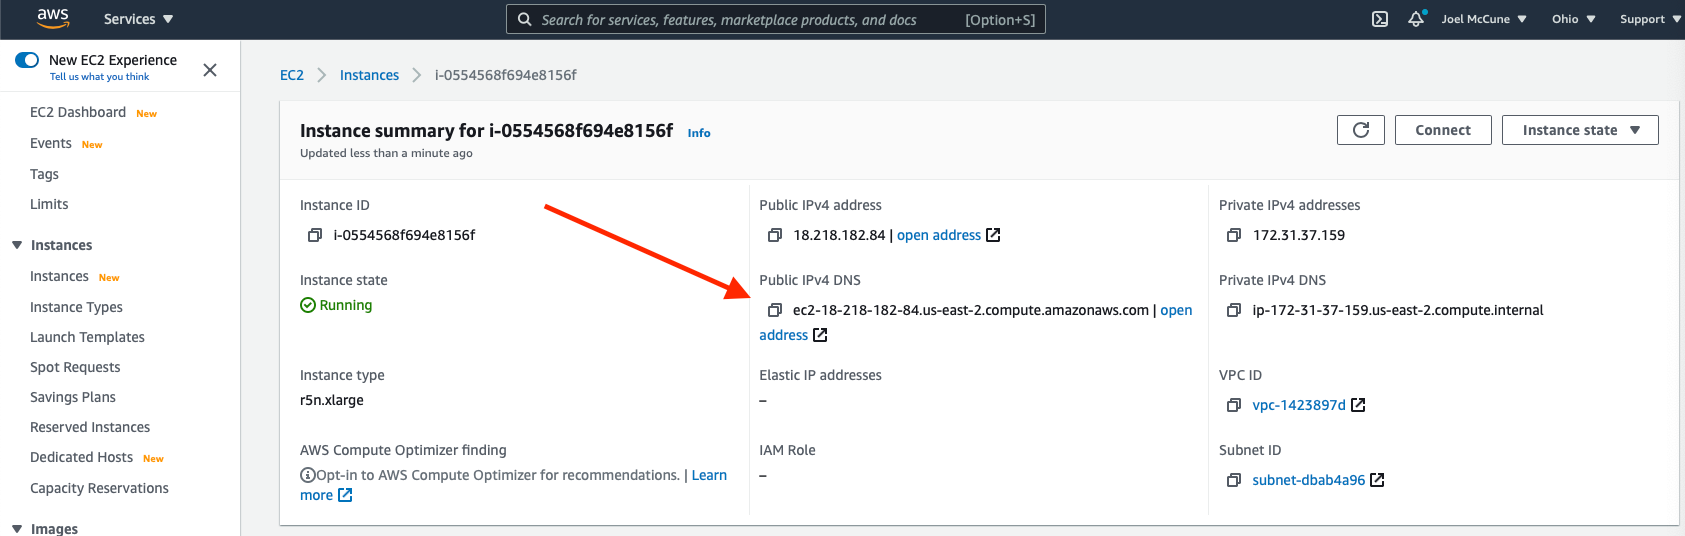
Task: Click the subnet-dbab4a96 link
Action: click(1308, 480)
